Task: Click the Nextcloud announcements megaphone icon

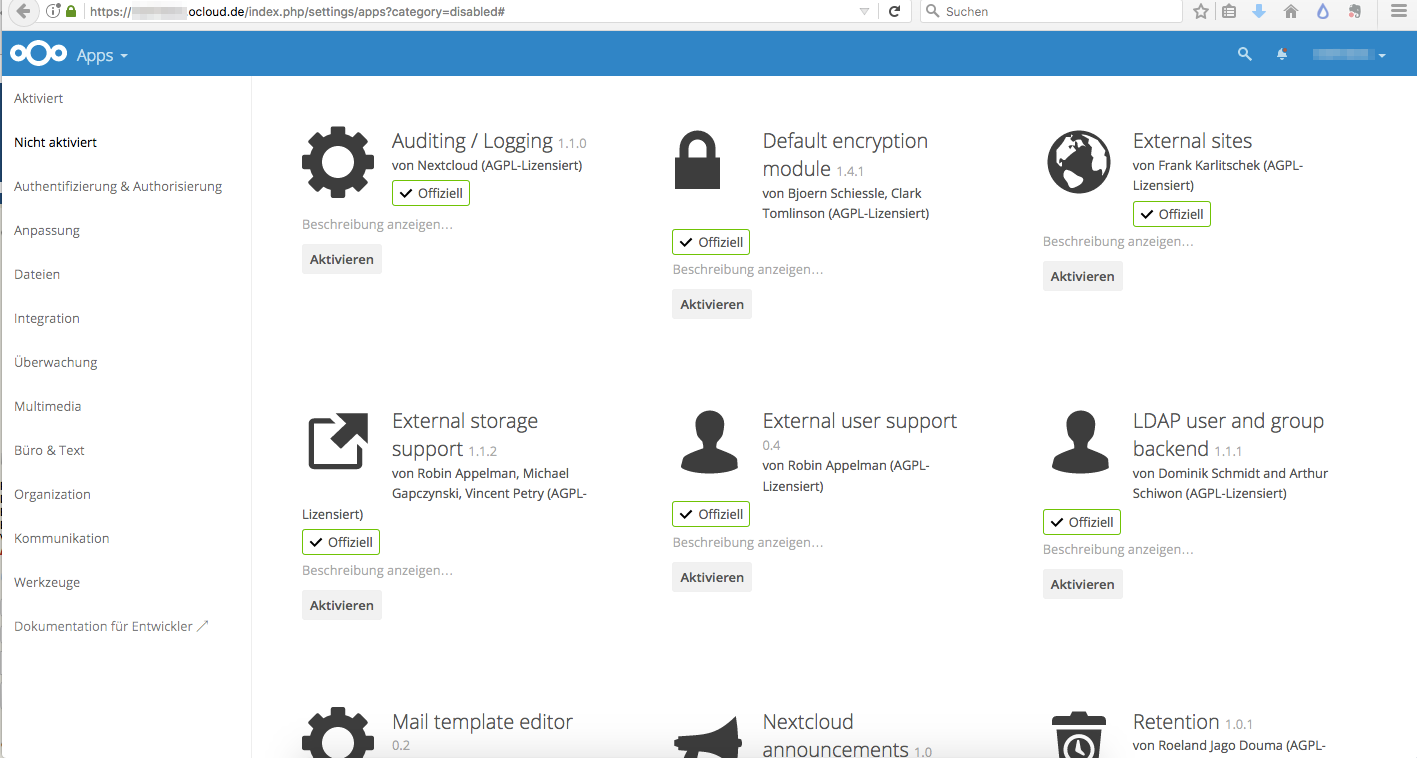Action: (709, 738)
